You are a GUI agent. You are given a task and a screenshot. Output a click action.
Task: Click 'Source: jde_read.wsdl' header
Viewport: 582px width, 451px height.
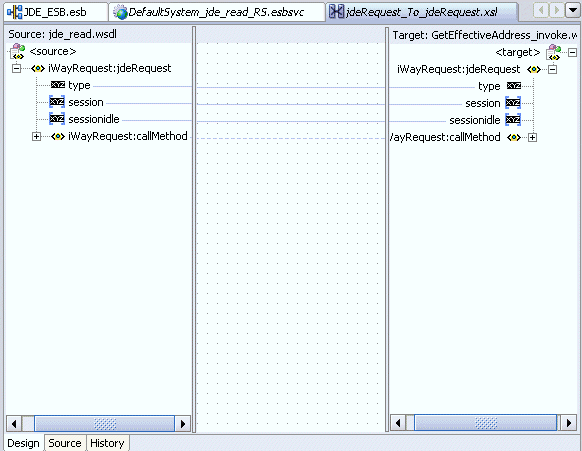pos(62,34)
